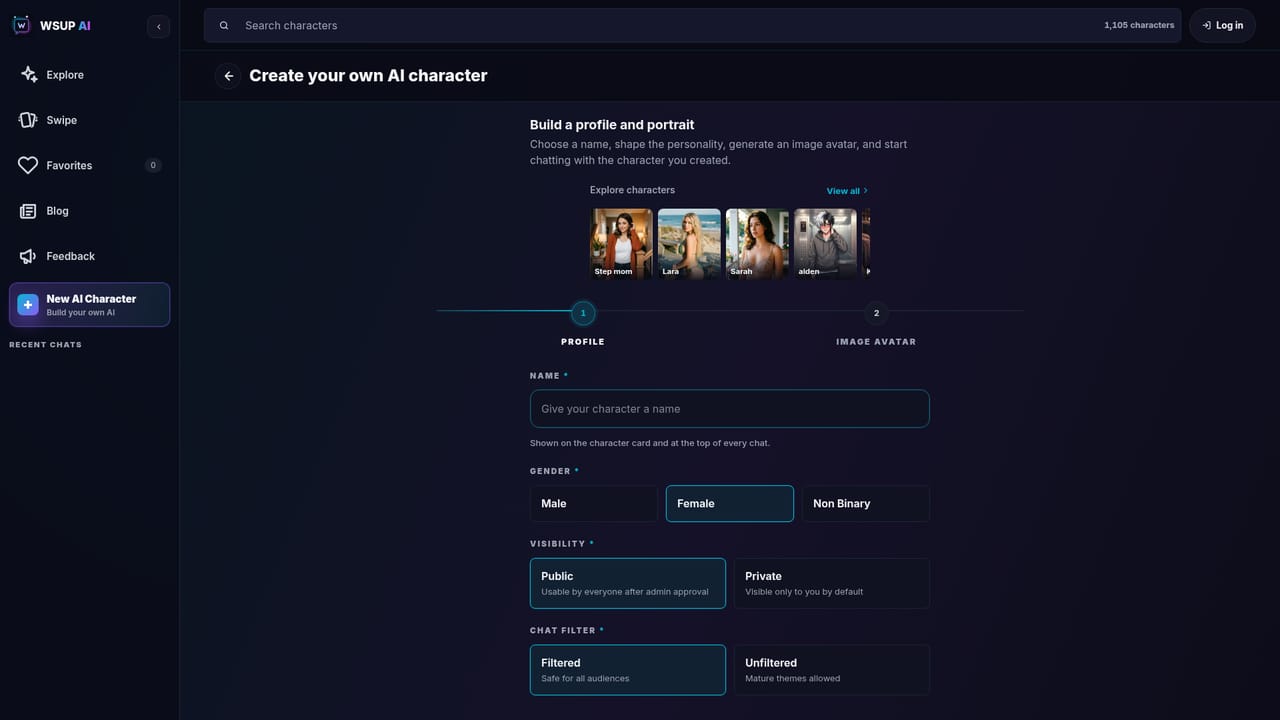Open the Explore menu item

[x=90, y=75]
